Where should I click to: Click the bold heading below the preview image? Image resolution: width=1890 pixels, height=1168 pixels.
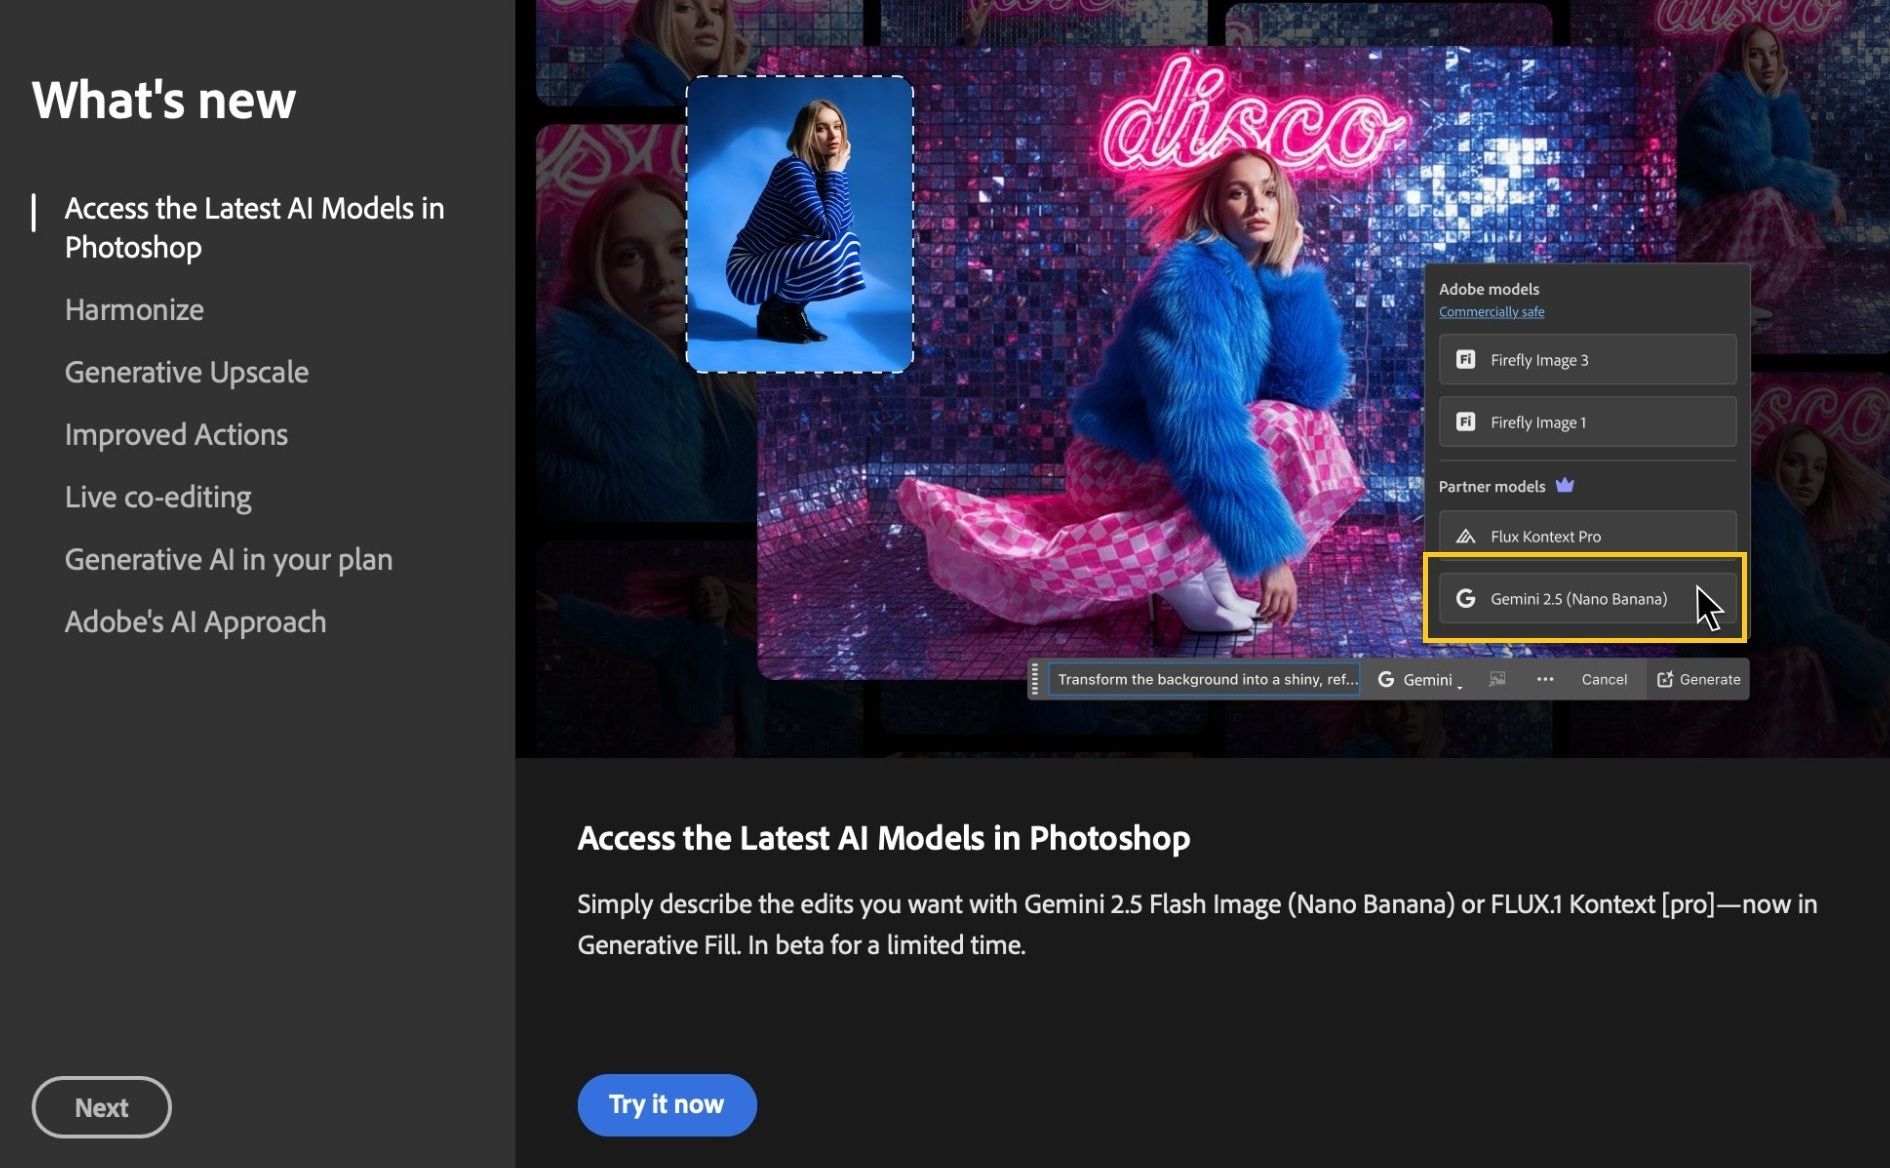(884, 838)
